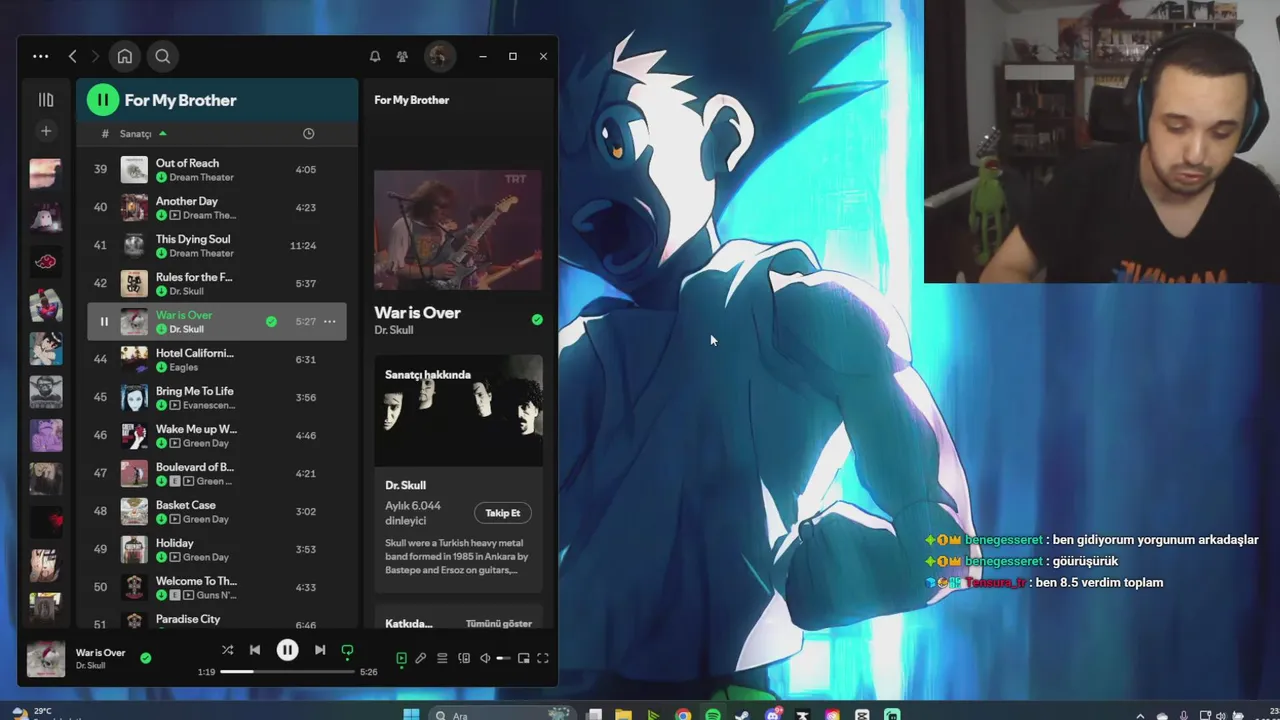
Task: Open the Spotify Home page
Action: [125, 57]
